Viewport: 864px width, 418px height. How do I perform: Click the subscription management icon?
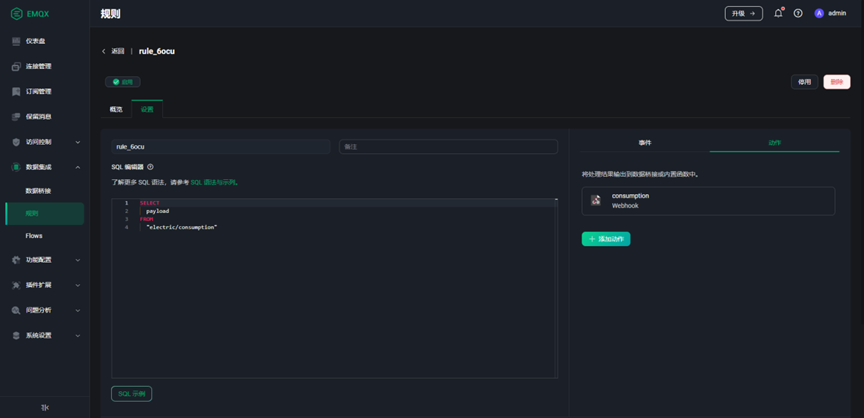click(x=17, y=91)
